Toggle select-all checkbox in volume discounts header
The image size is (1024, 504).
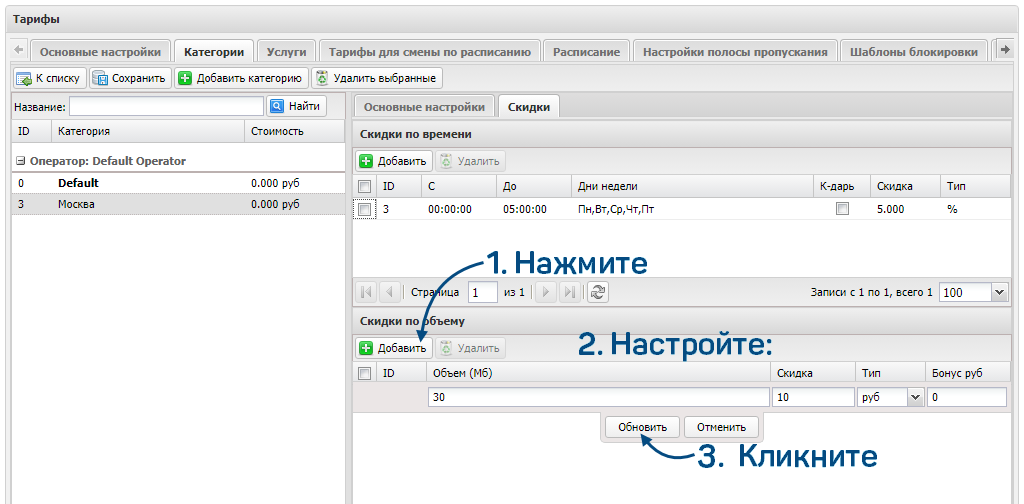click(365, 373)
